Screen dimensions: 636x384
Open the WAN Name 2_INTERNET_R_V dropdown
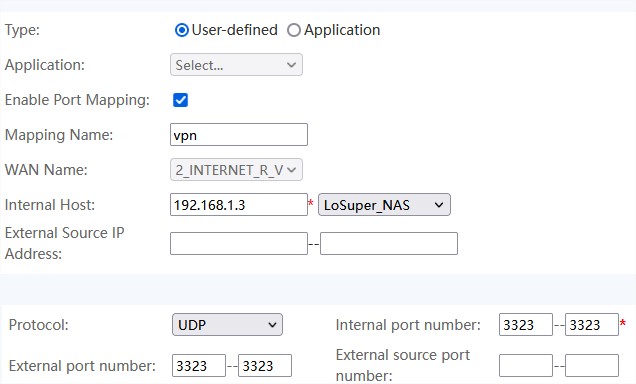tap(236, 169)
